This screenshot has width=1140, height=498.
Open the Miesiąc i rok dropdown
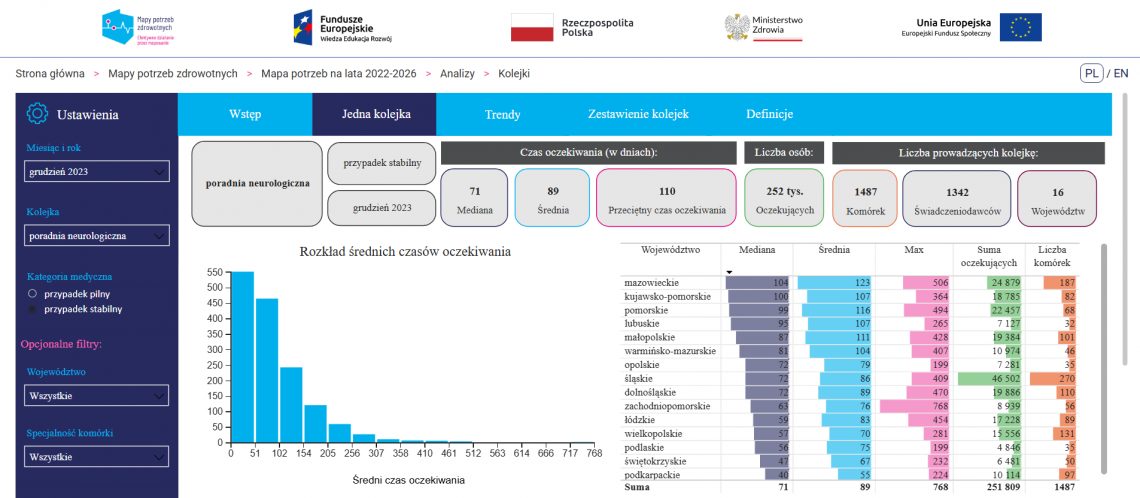(x=97, y=172)
